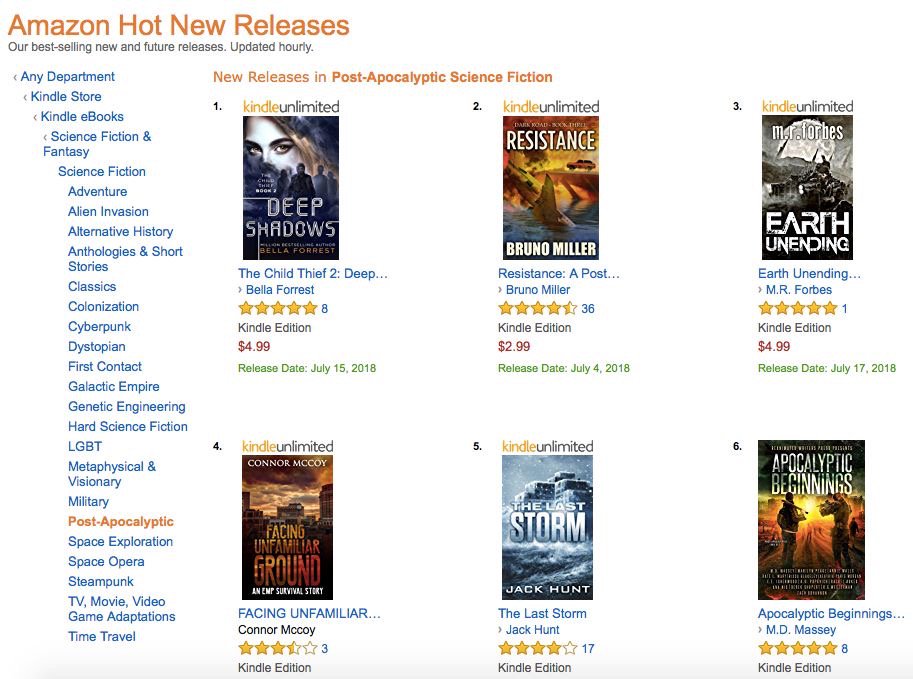Go up to Kindle Store category
Image resolution: width=913 pixels, height=679 pixels.
click(x=66, y=96)
